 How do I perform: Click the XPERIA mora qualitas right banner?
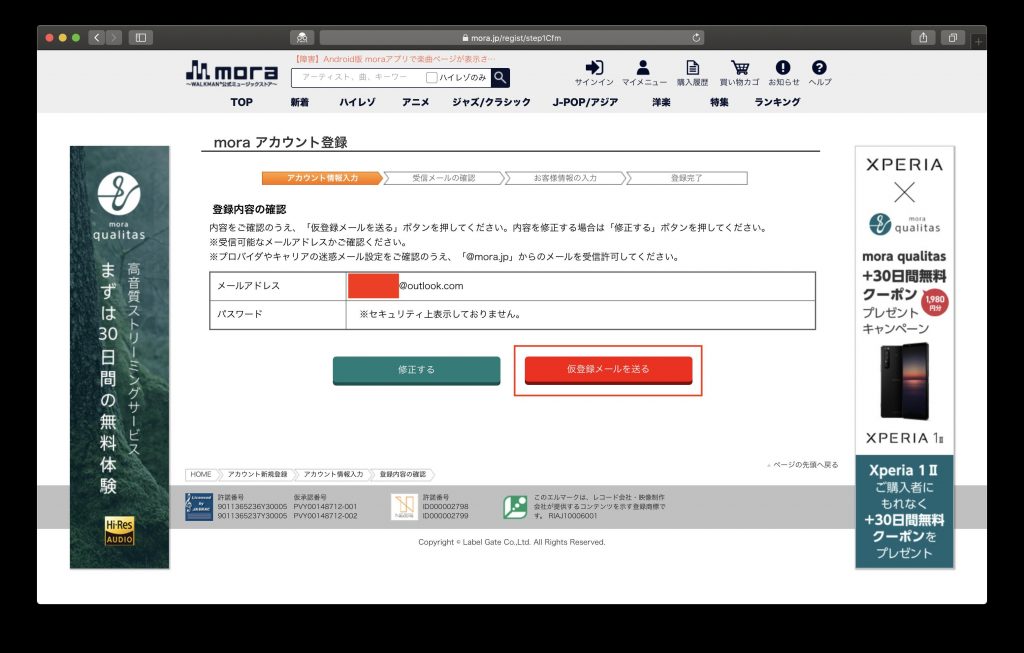tap(904, 357)
